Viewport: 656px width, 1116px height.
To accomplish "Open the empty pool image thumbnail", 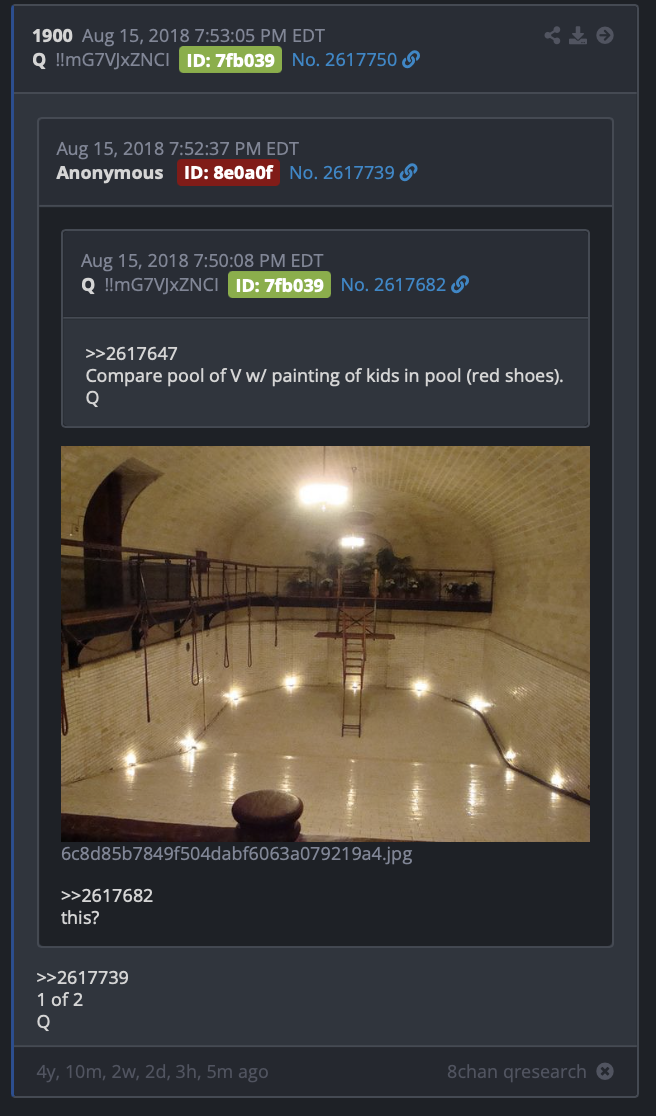I will 325,643.
